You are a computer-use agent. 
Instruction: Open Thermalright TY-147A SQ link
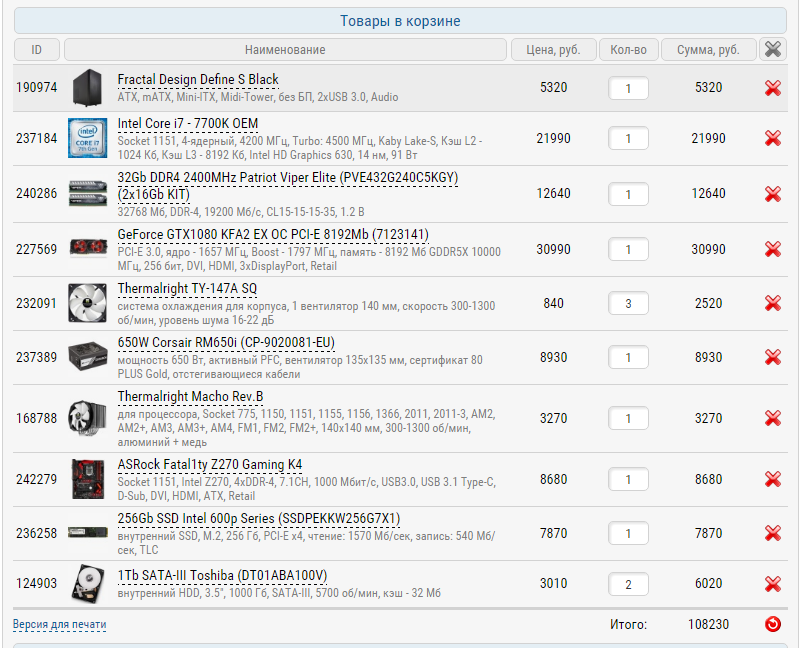pyautogui.click(x=187, y=289)
